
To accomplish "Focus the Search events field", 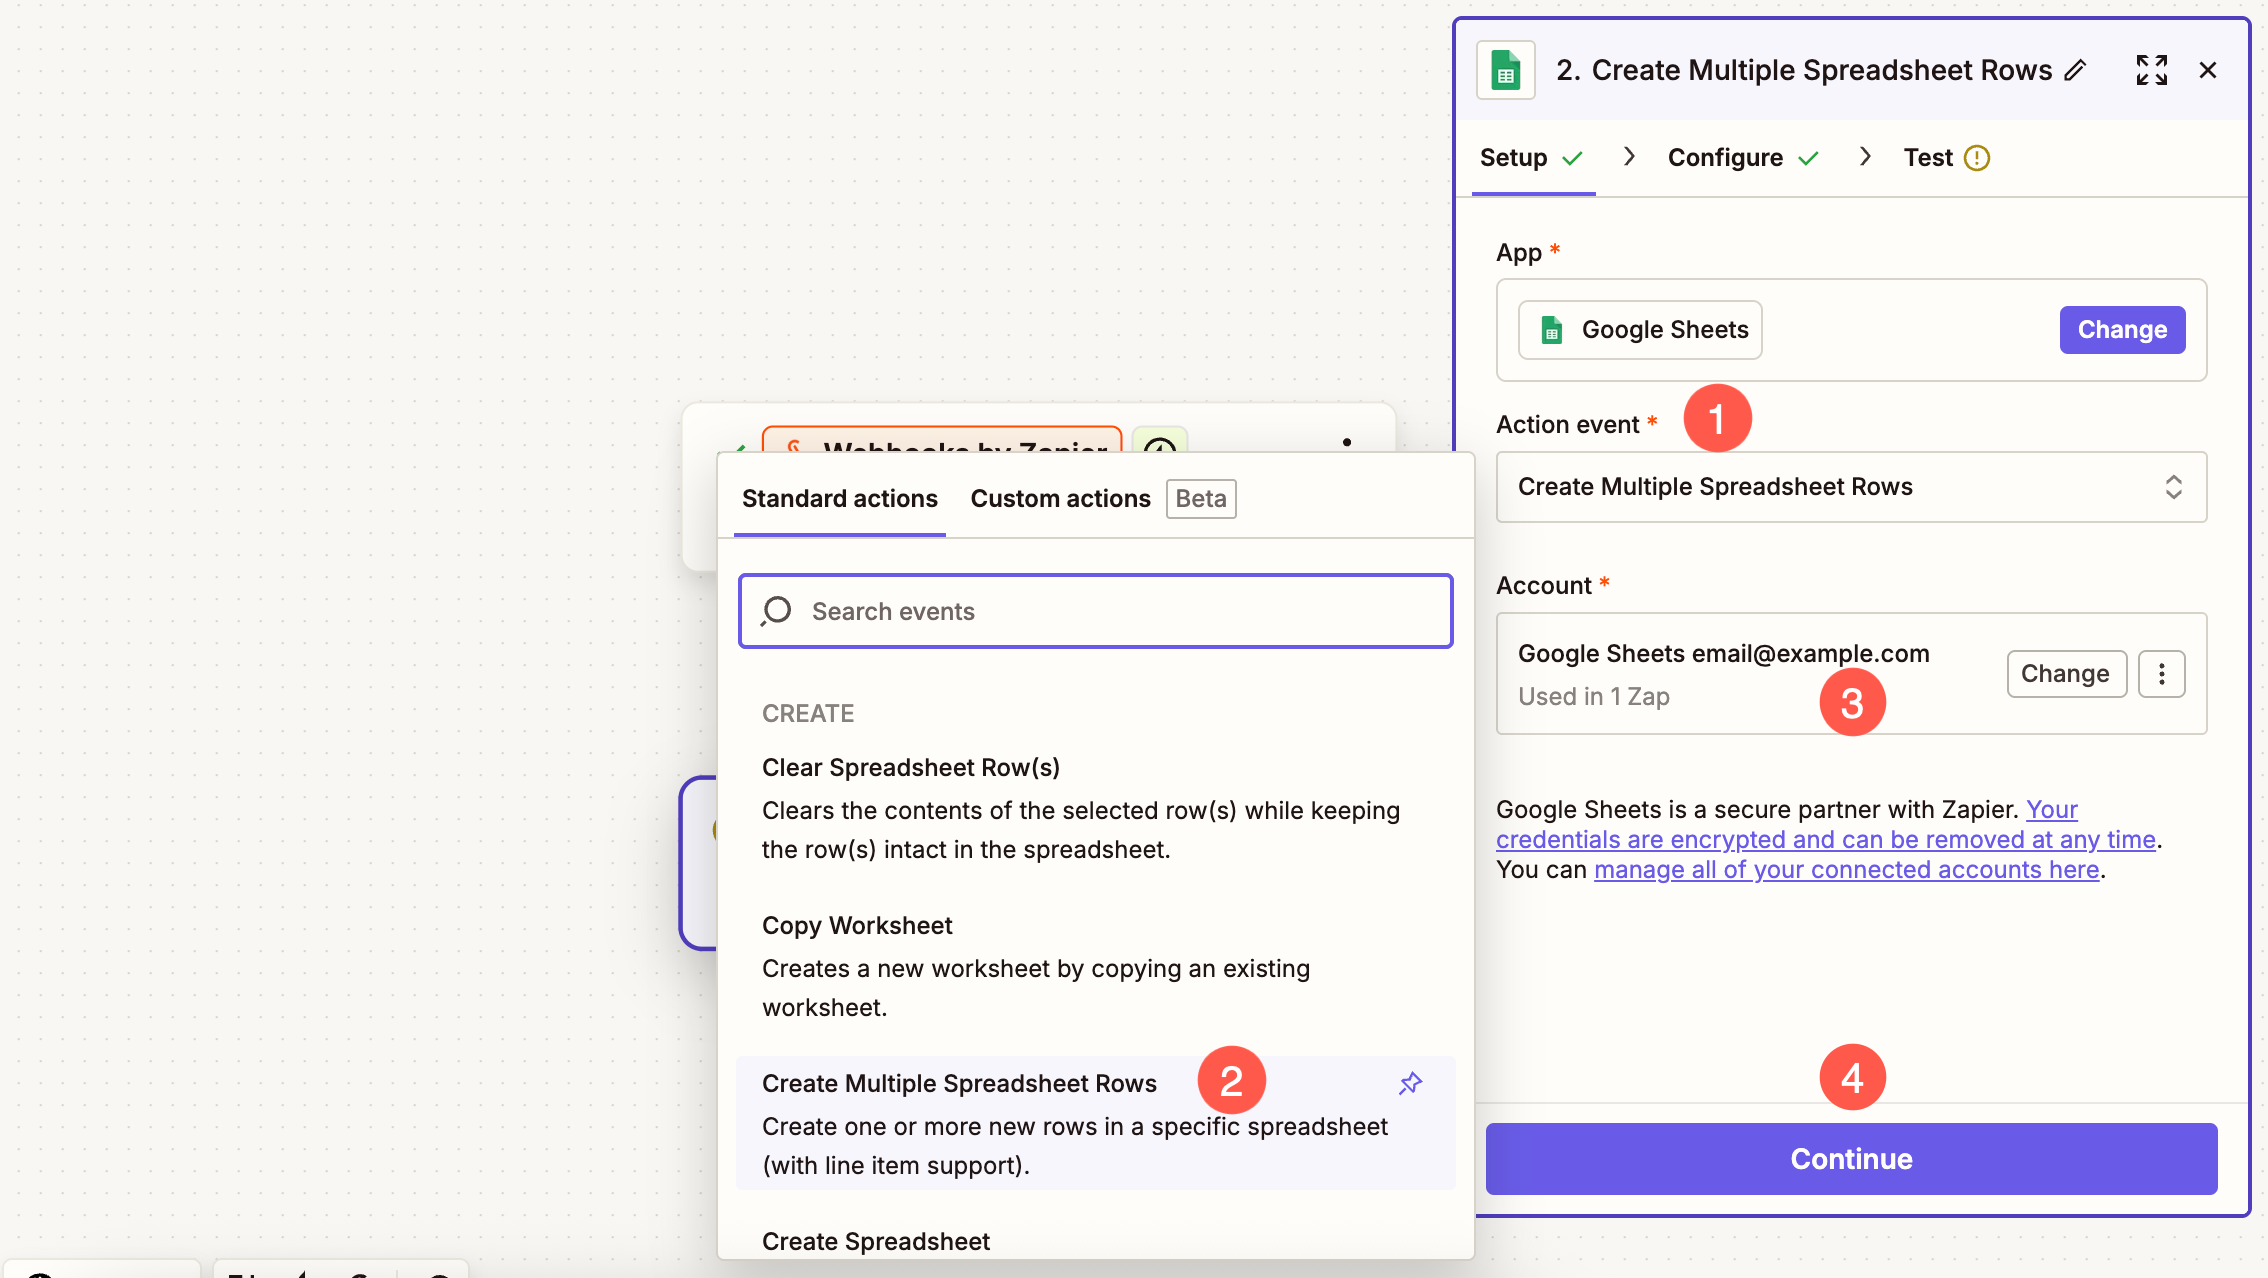I will 1095,611.
